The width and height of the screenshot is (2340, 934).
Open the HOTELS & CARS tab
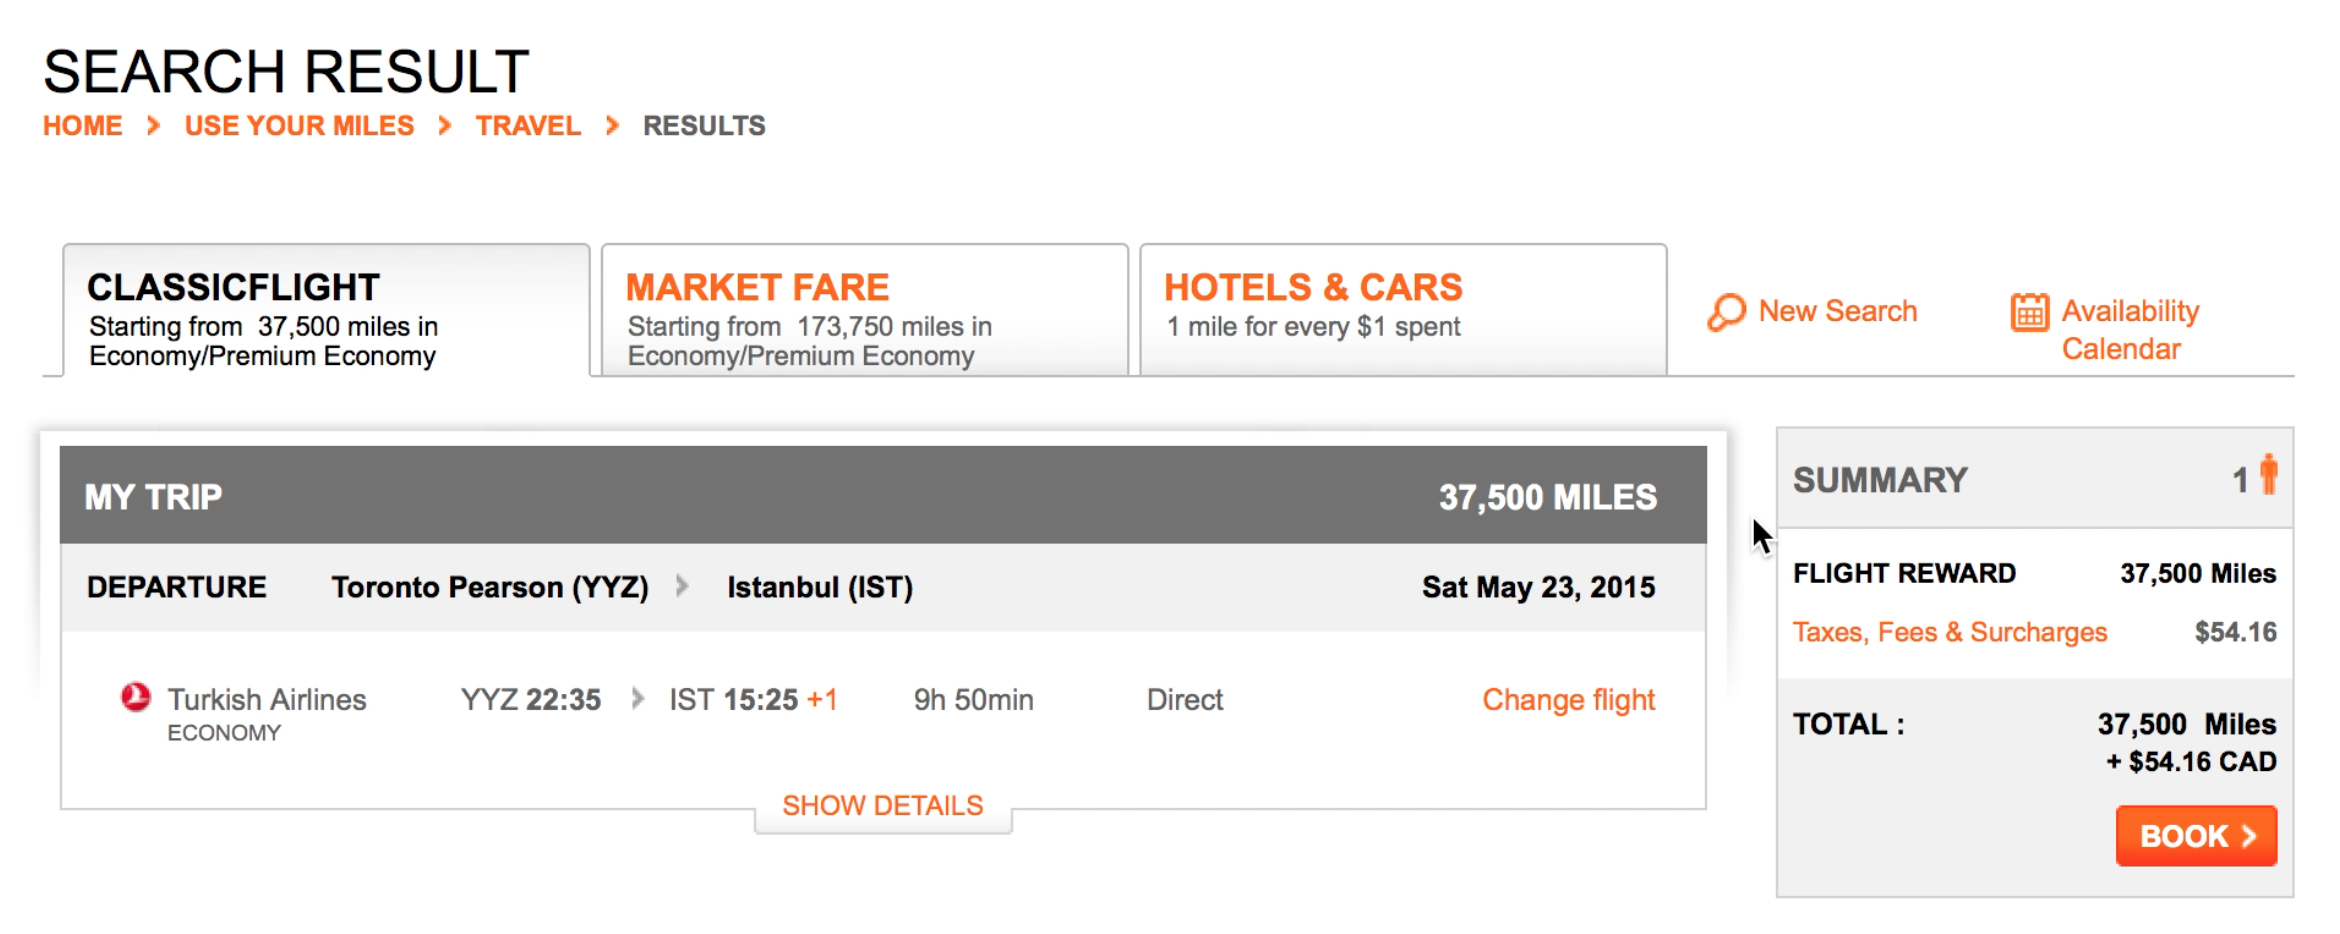(x=1403, y=311)
